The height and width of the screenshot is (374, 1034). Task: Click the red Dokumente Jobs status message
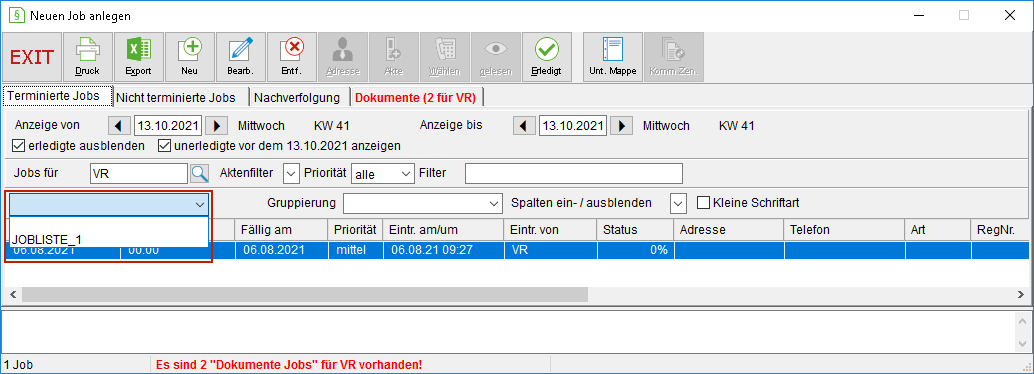click(288, 364)
